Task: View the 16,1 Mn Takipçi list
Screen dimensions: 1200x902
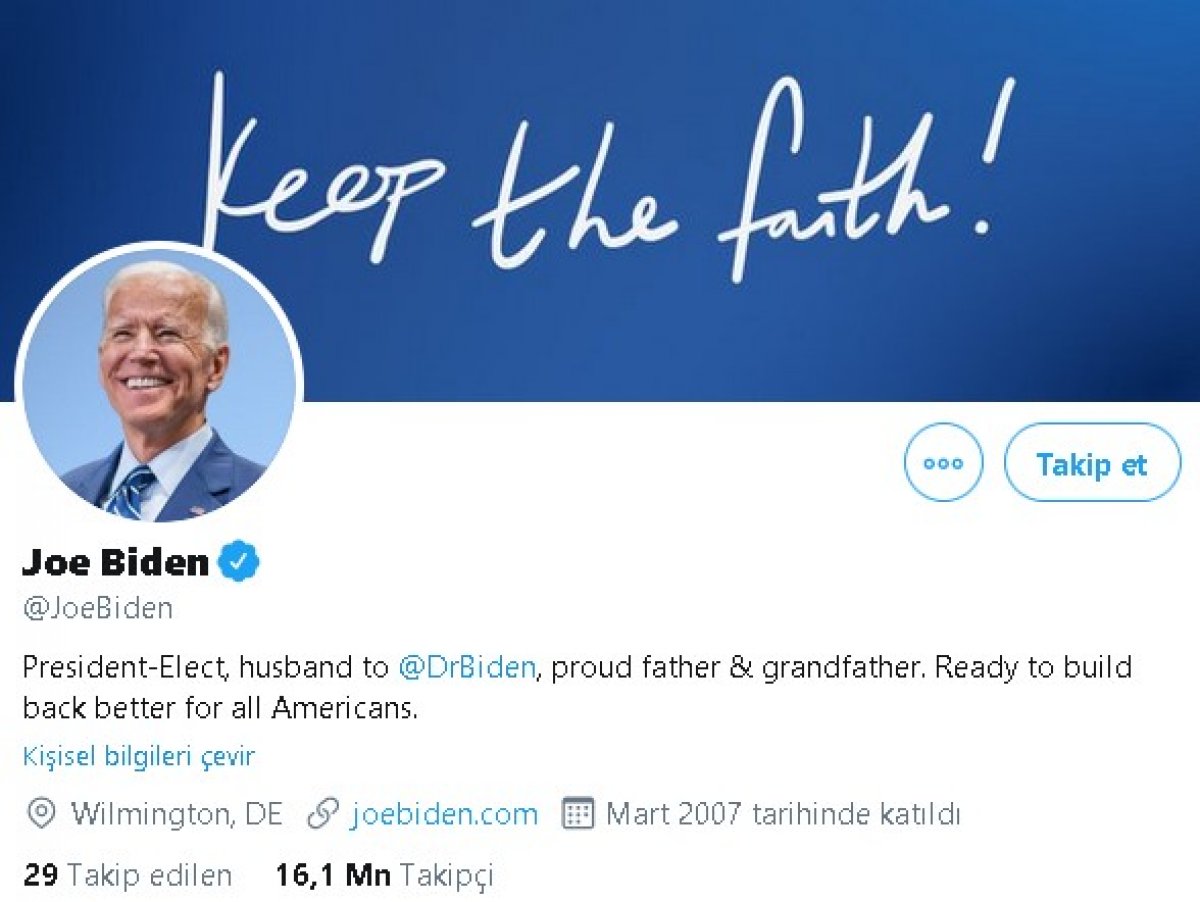Action: pyautogui.click(x=384, y=876)
